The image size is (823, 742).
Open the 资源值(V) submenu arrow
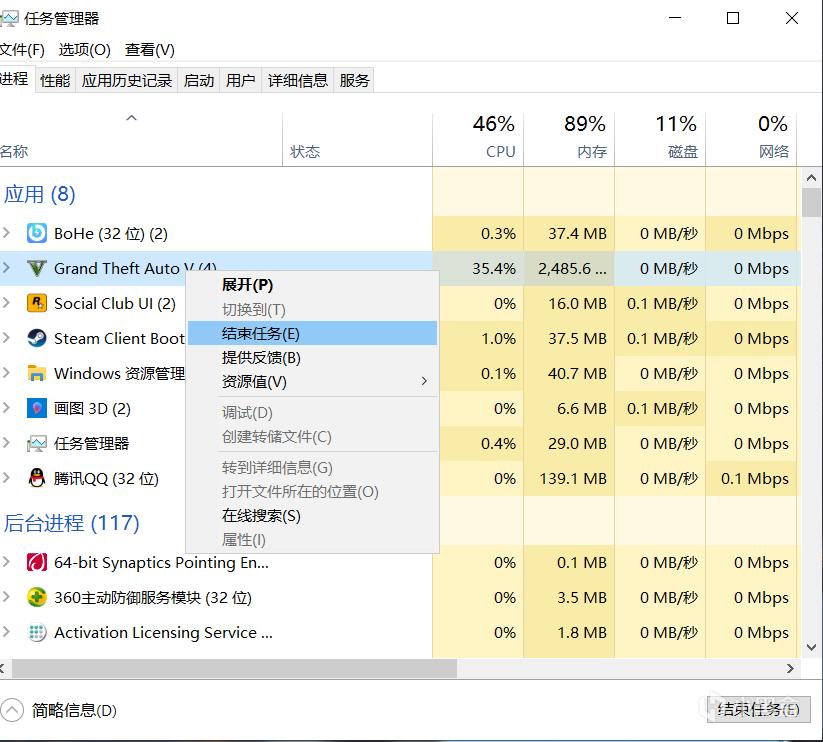[x=424, y=381]
